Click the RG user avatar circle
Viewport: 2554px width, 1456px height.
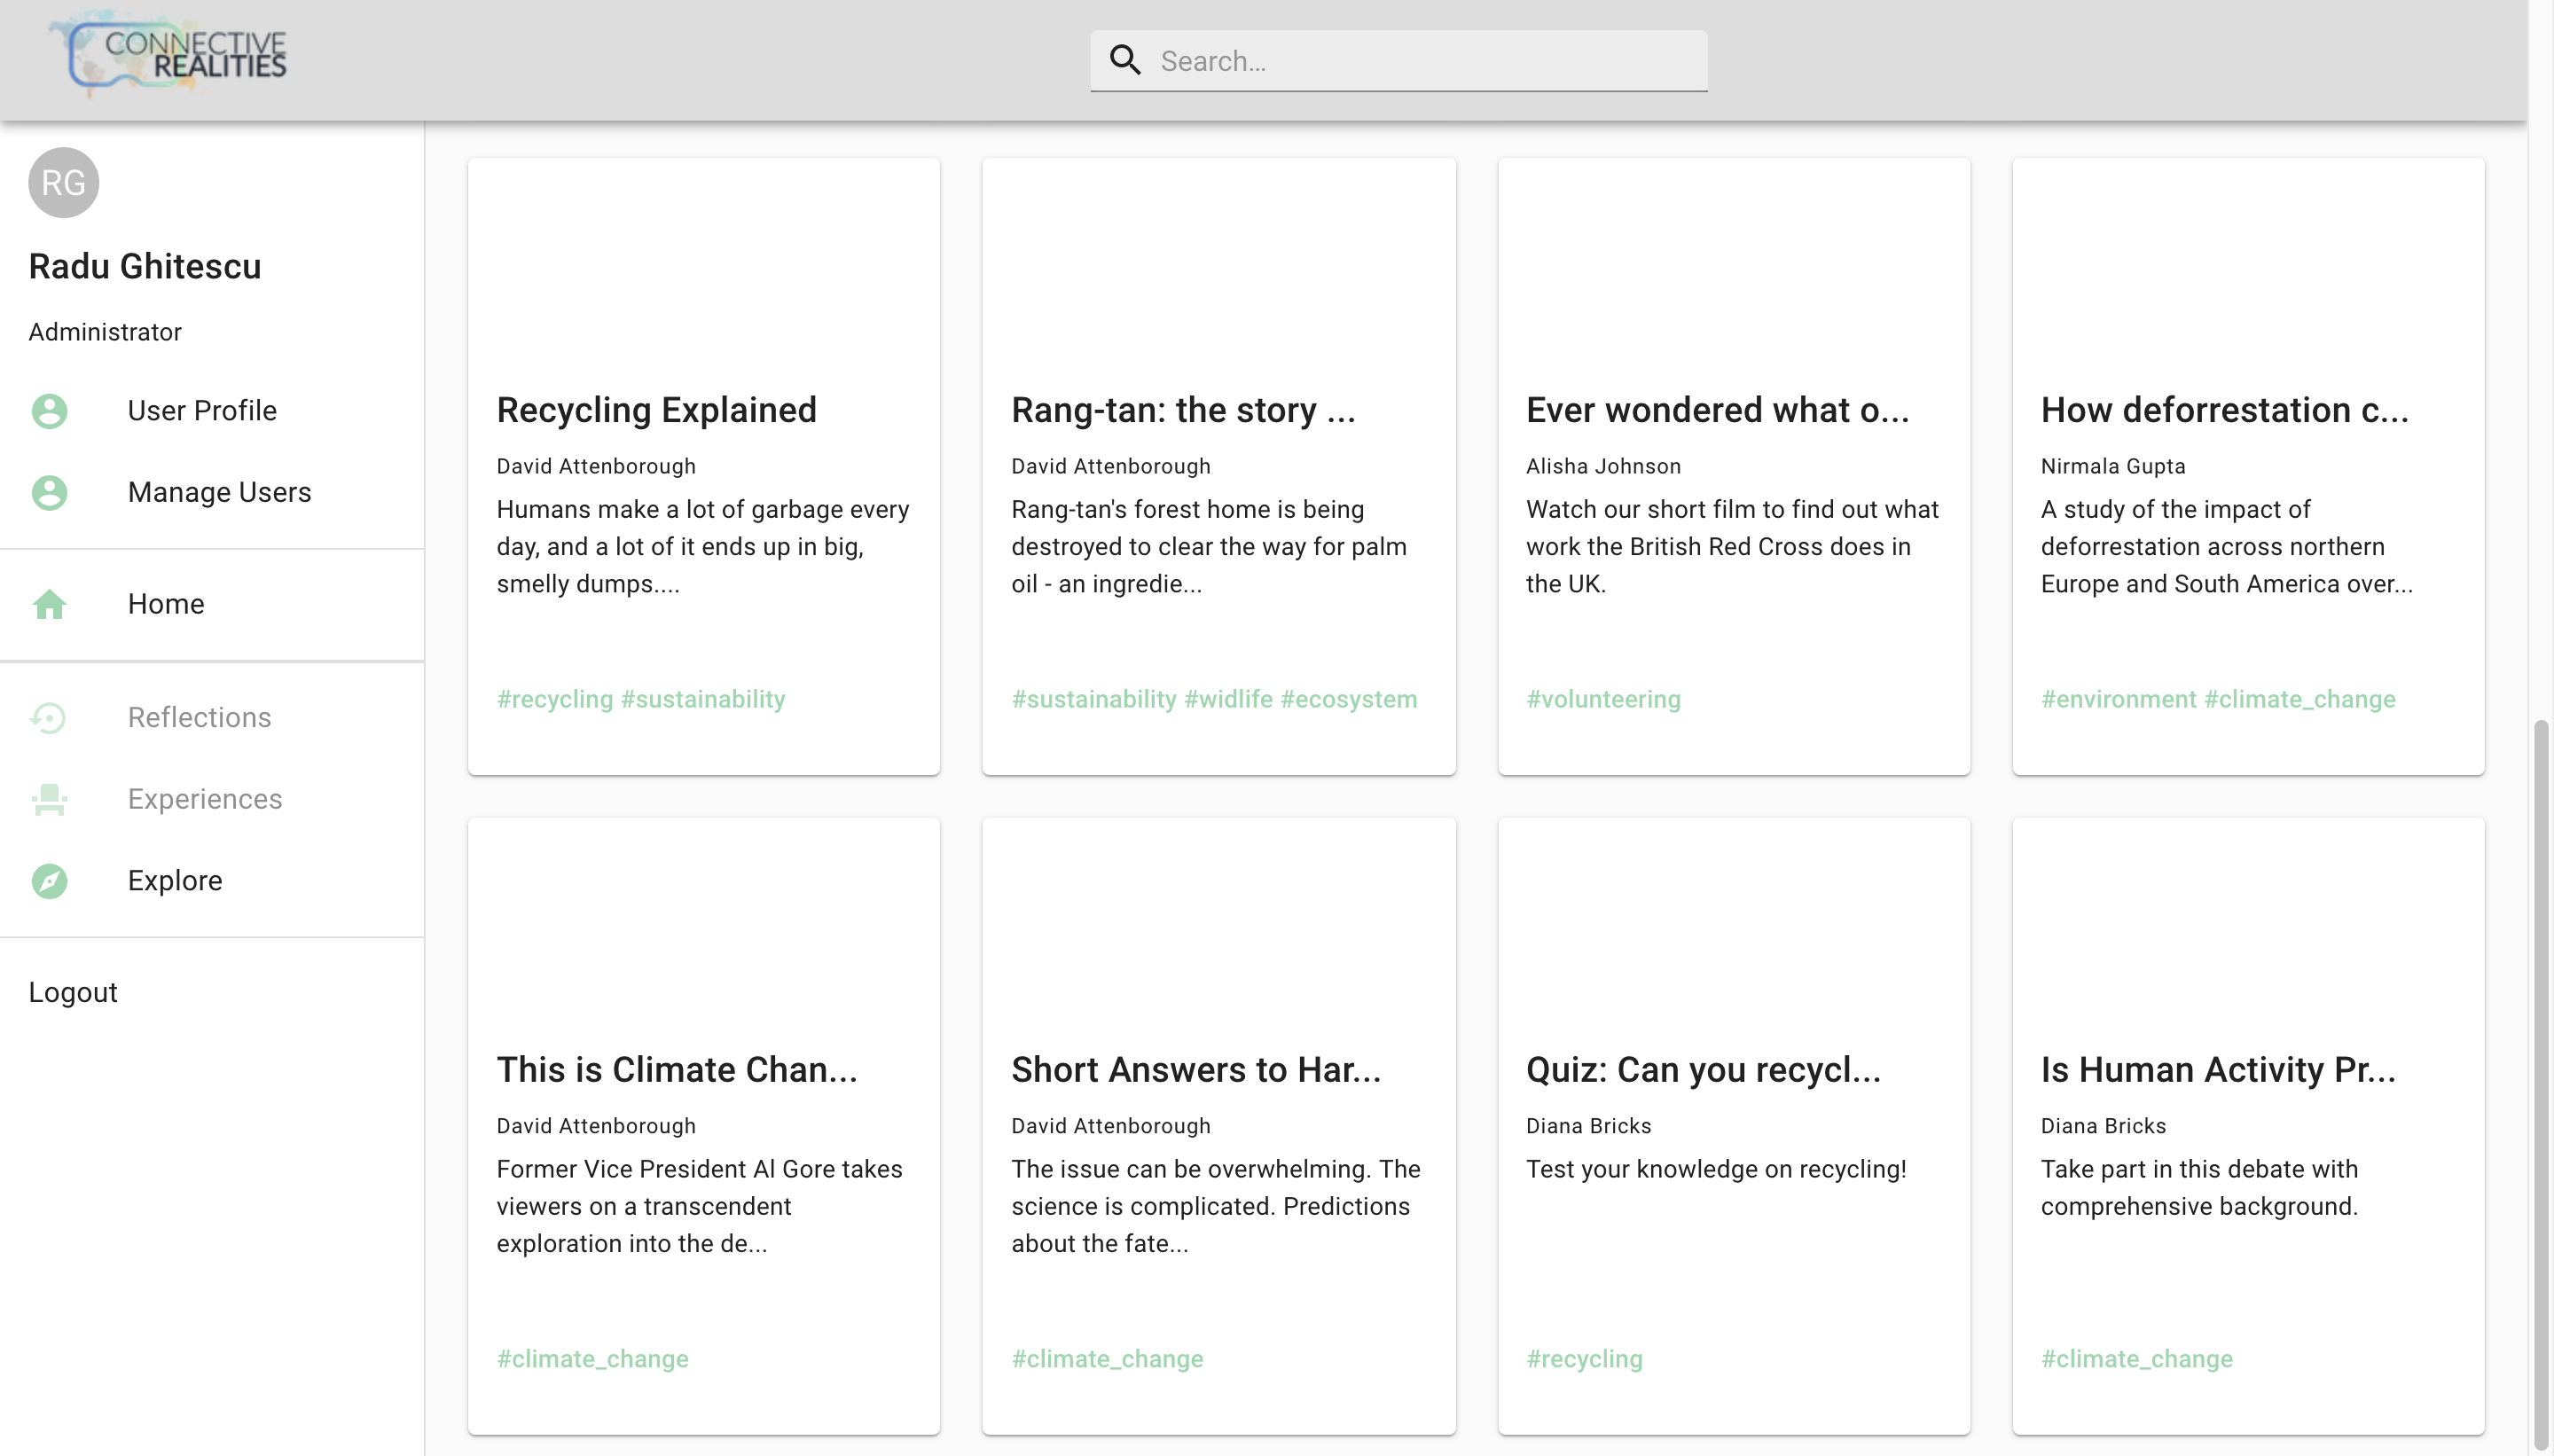(x=63, y=182)
